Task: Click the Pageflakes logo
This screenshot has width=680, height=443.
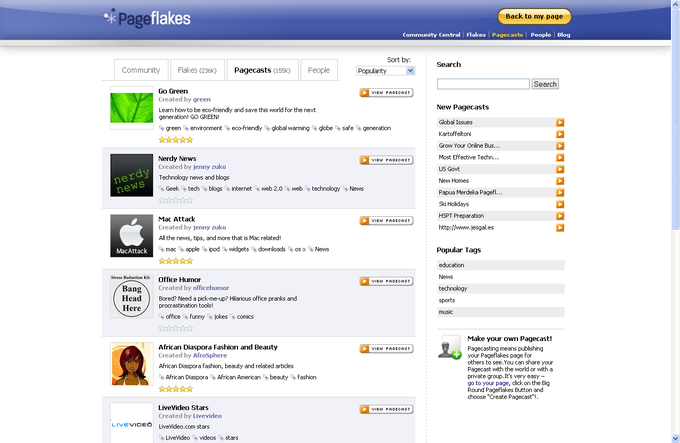Action: point(147,18)
